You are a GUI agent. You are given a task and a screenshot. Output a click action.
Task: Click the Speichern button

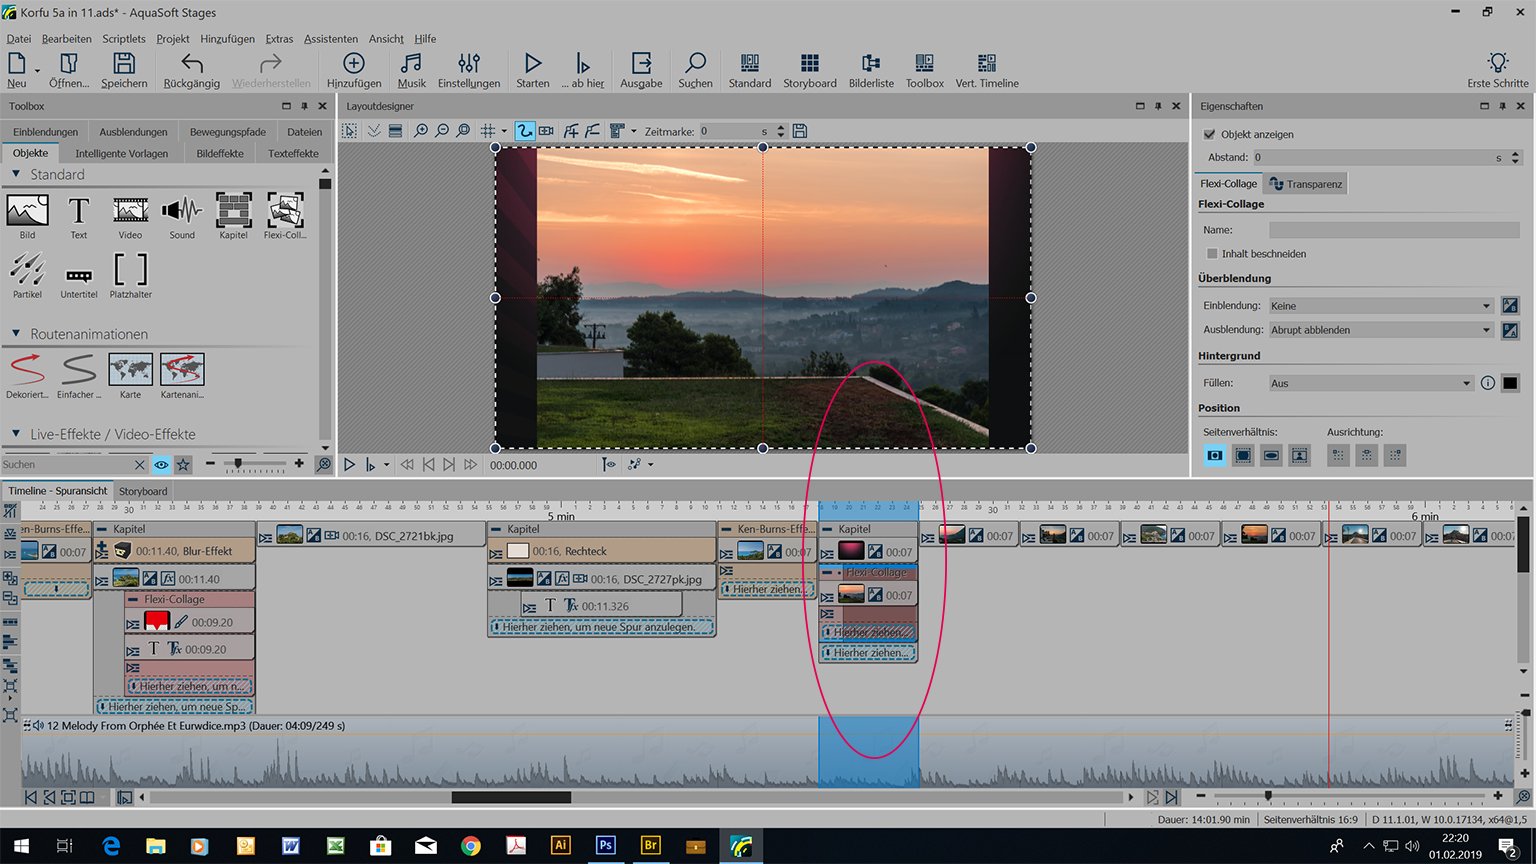[x=124, y=70]
